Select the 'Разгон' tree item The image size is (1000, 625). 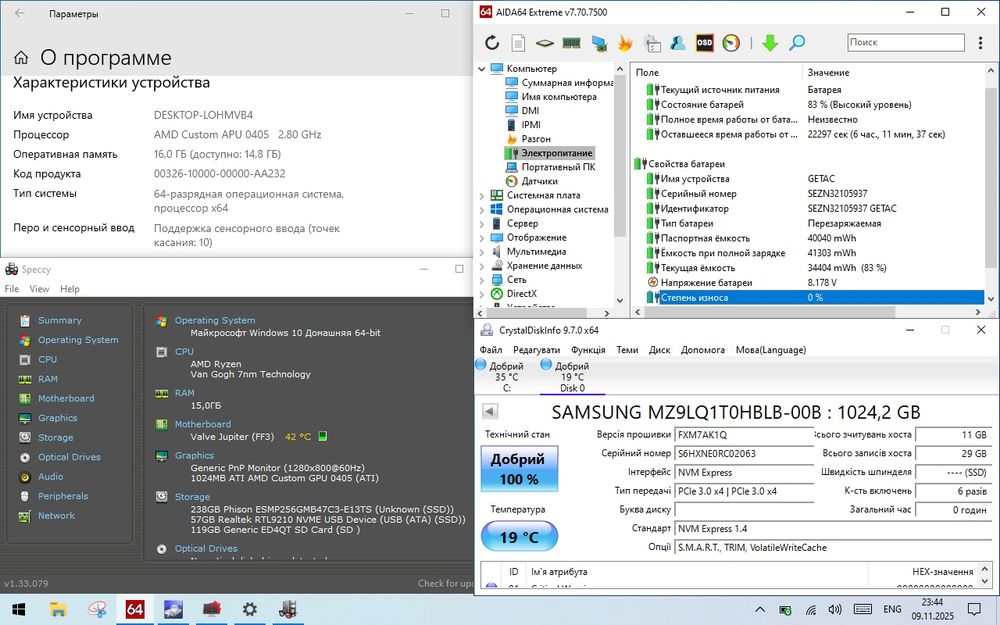[x=528, y=139]
